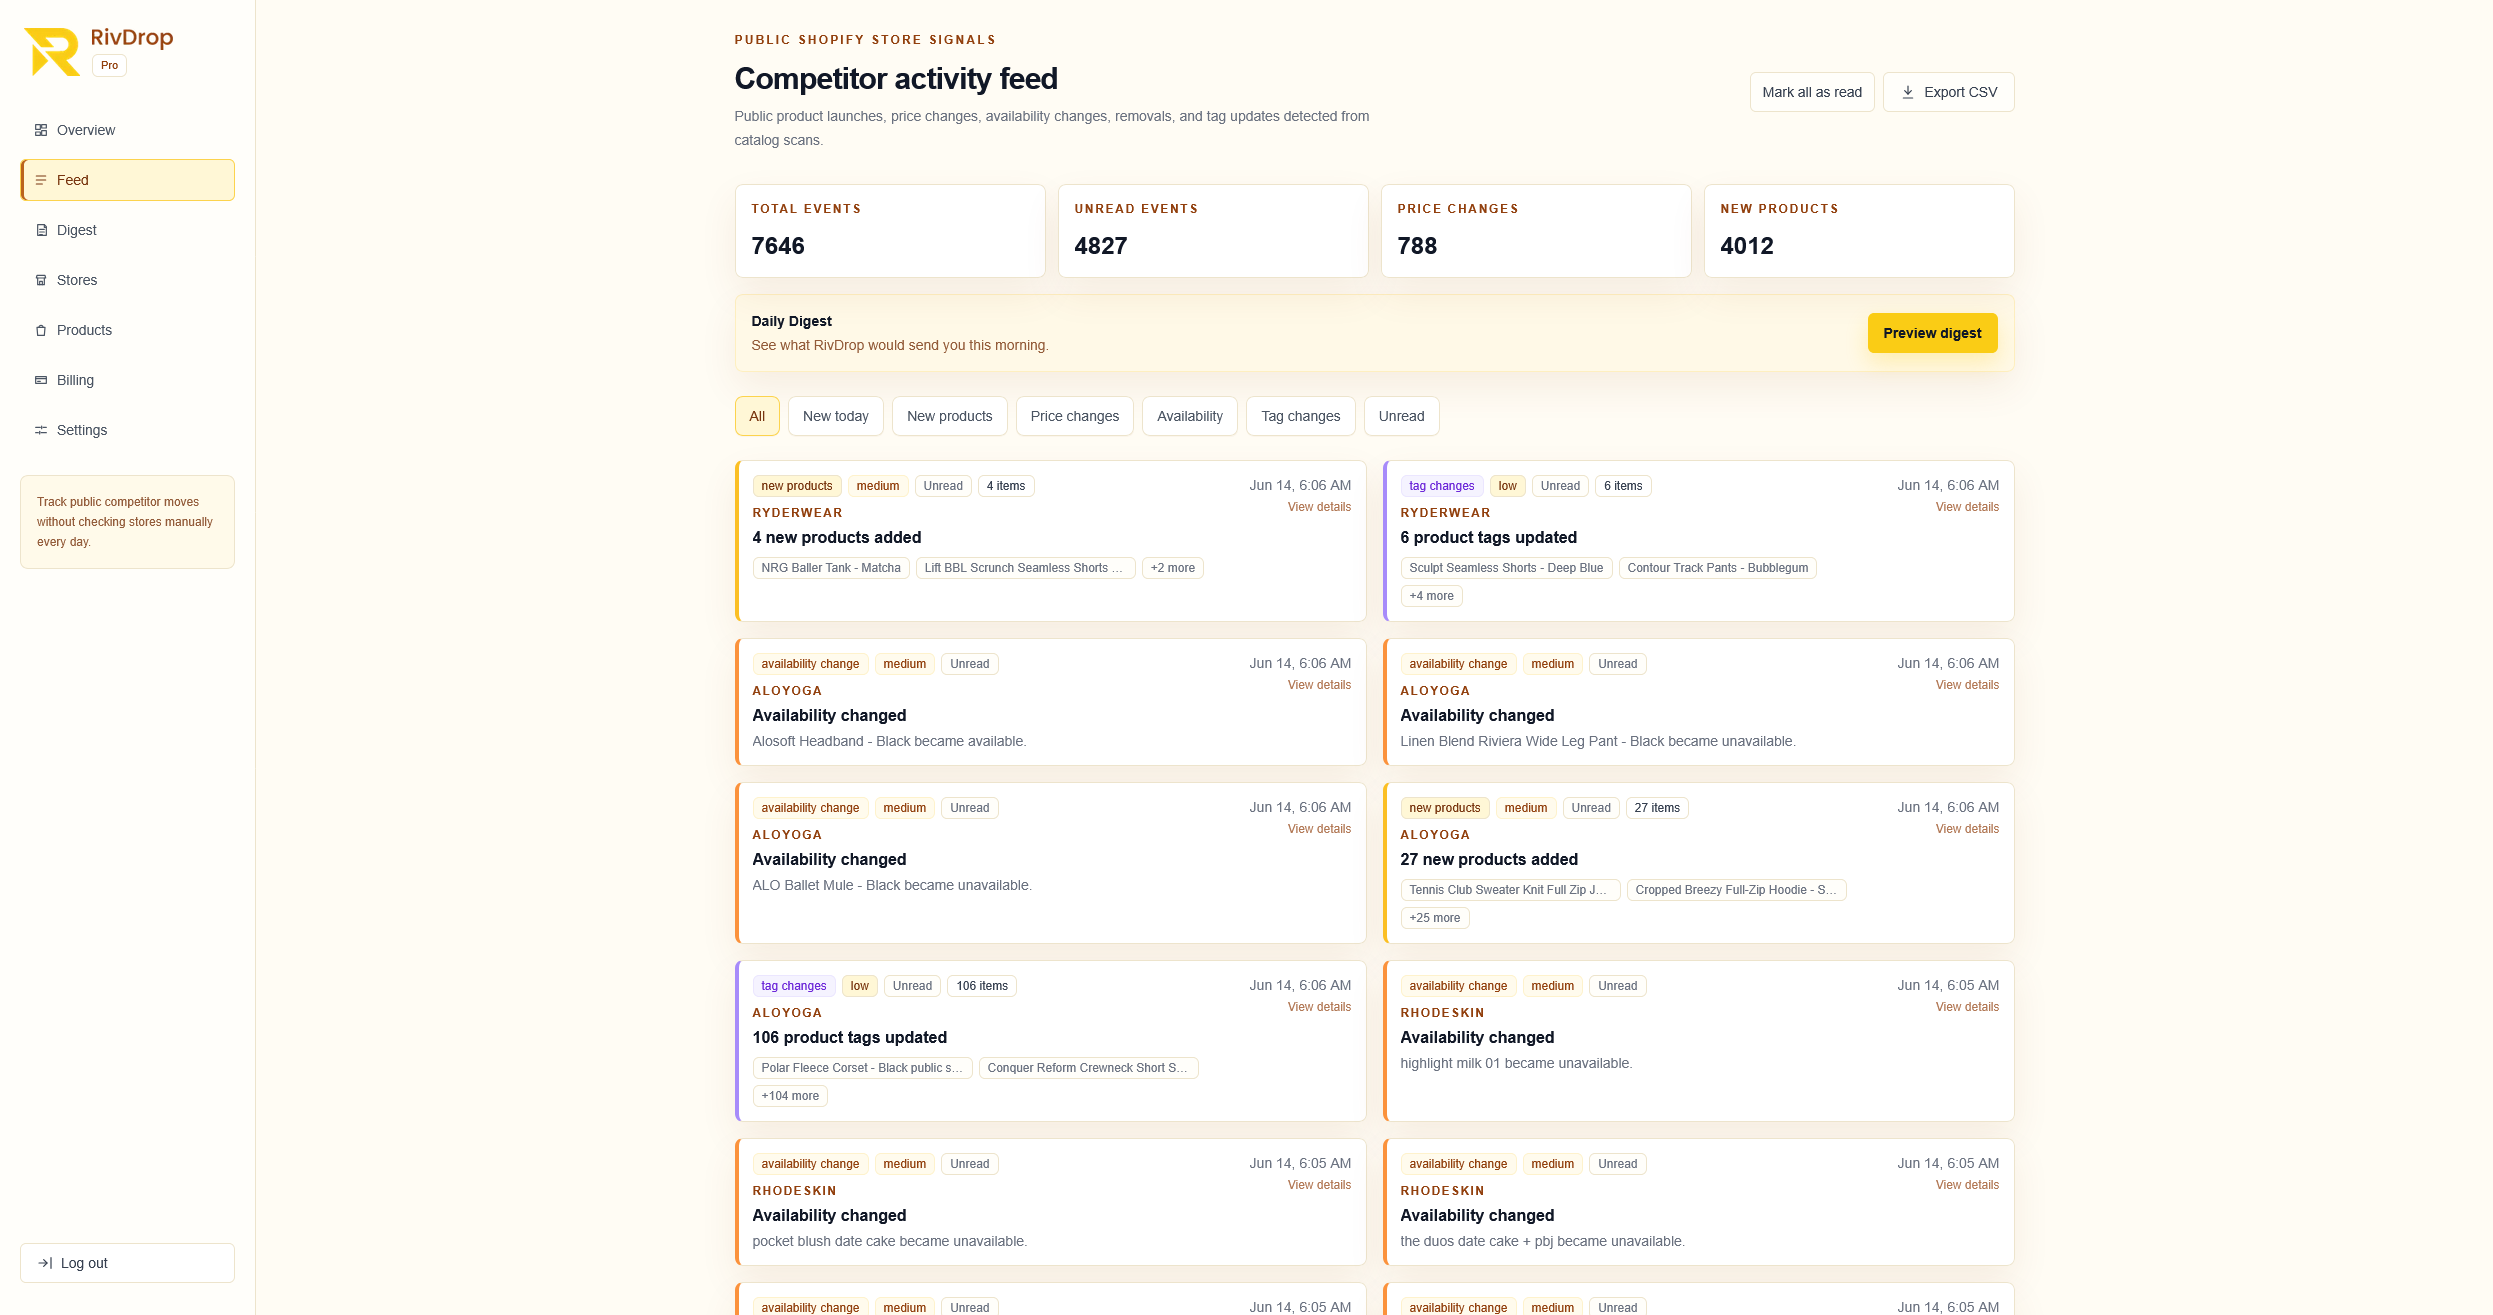Open the Overview page
The height and width of the screenshot is (1315, 2493).
tap(127, 130)
